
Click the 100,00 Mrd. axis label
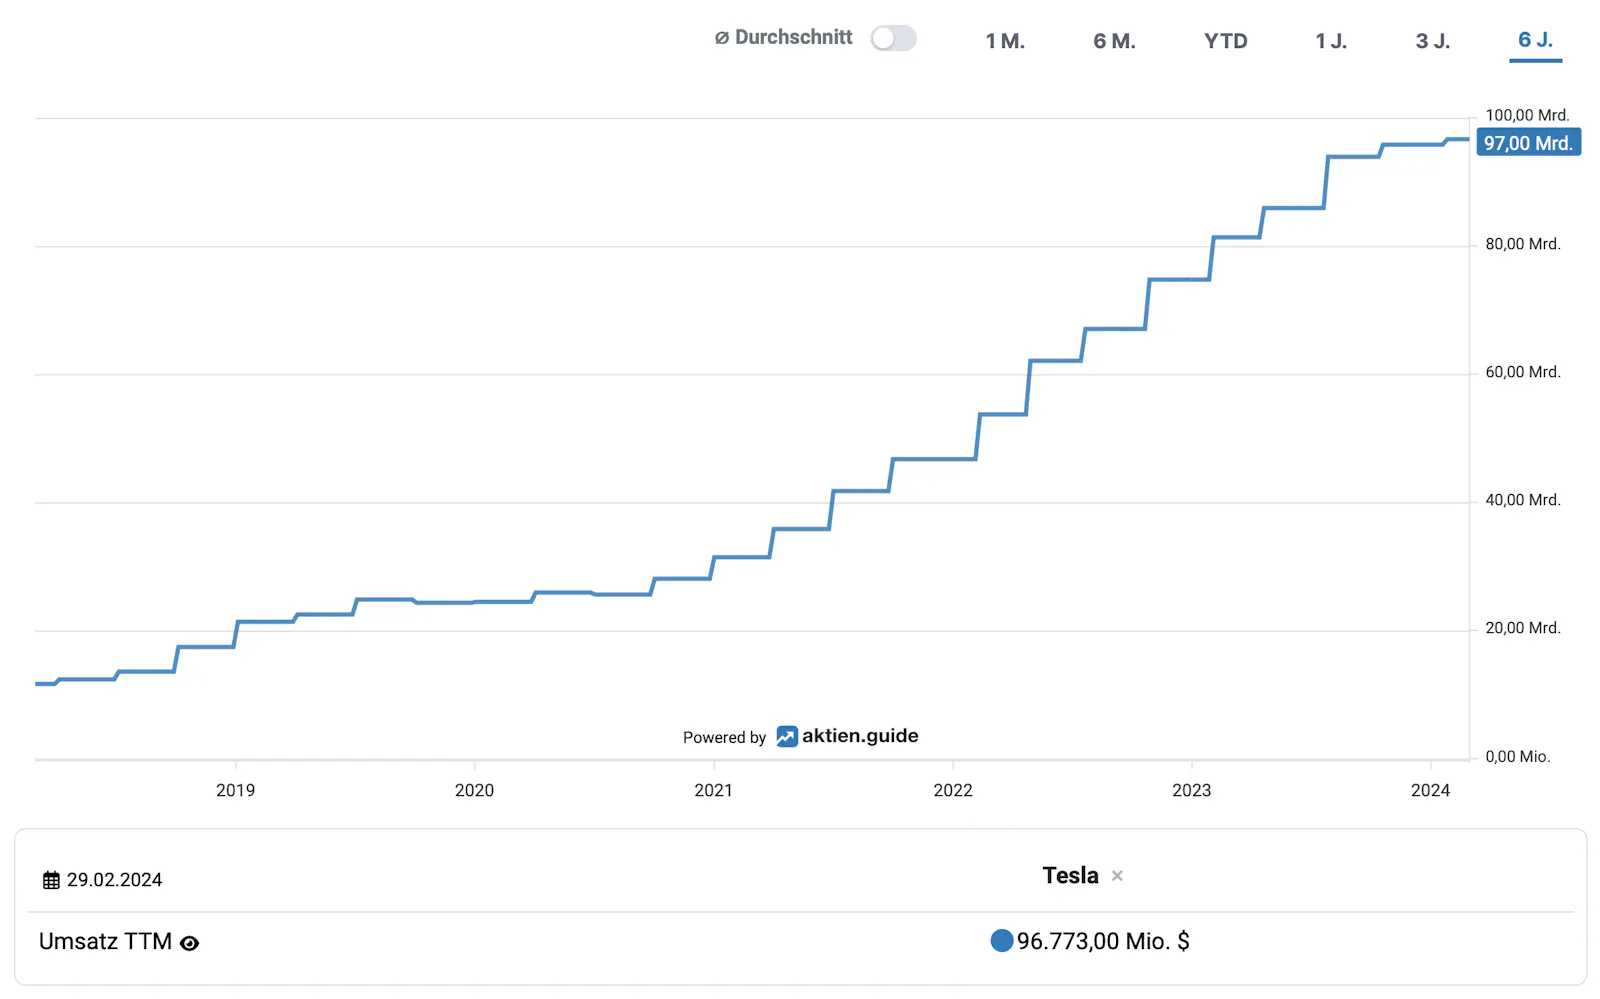coord(1527,115)
